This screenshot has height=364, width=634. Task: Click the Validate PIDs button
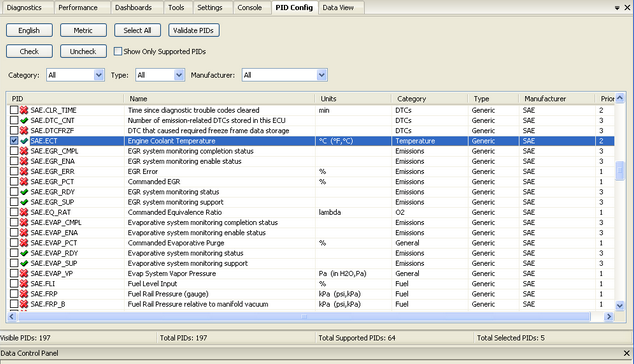(x=194, y=30)
